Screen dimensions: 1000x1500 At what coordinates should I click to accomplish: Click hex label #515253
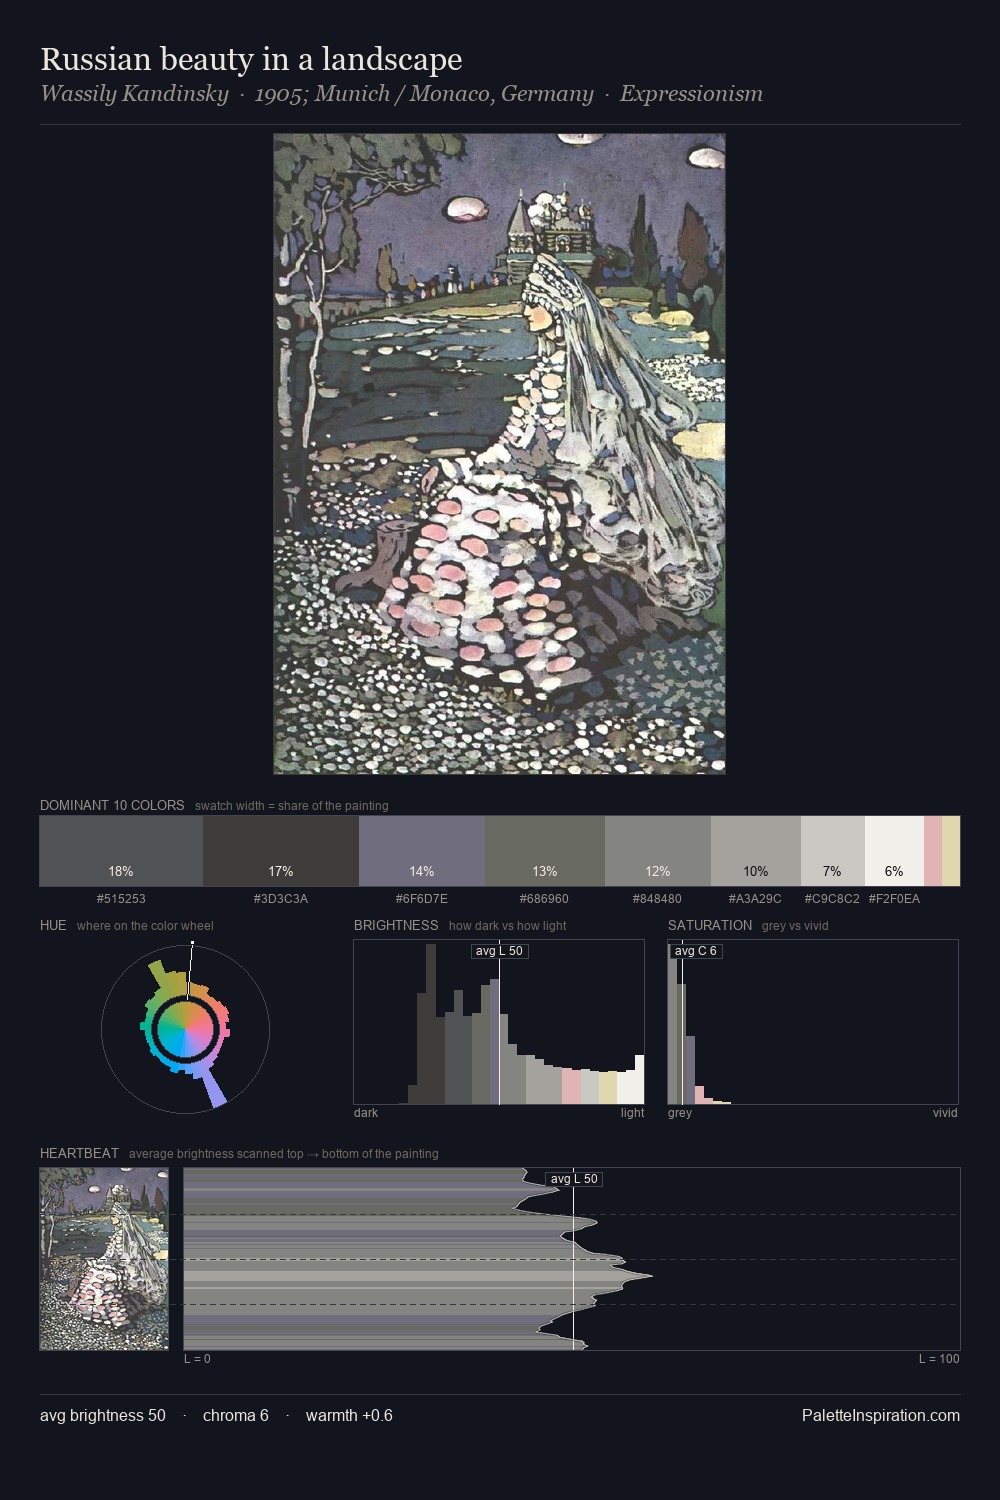pyautogui.click(x=121, y=899)
